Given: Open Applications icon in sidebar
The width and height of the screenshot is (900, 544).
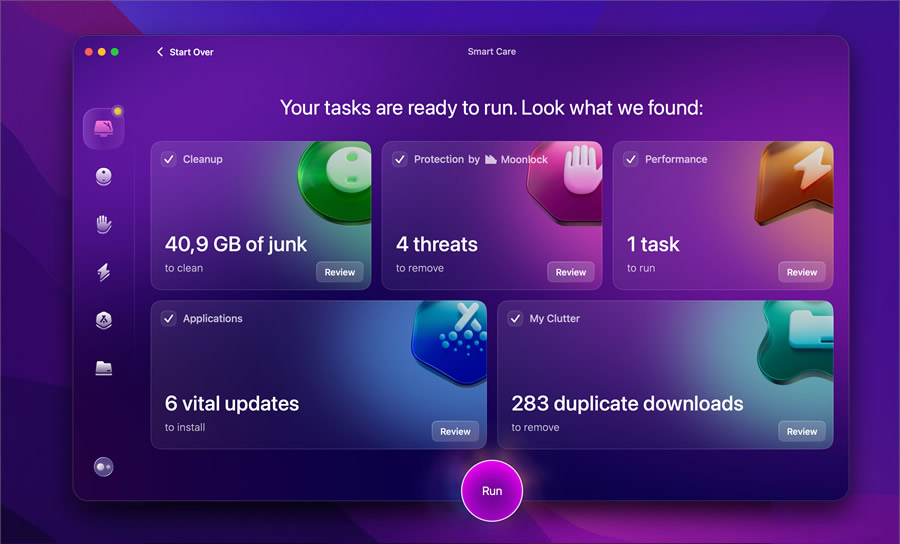Looking at the screenshot, I should (x=103, y=320).
